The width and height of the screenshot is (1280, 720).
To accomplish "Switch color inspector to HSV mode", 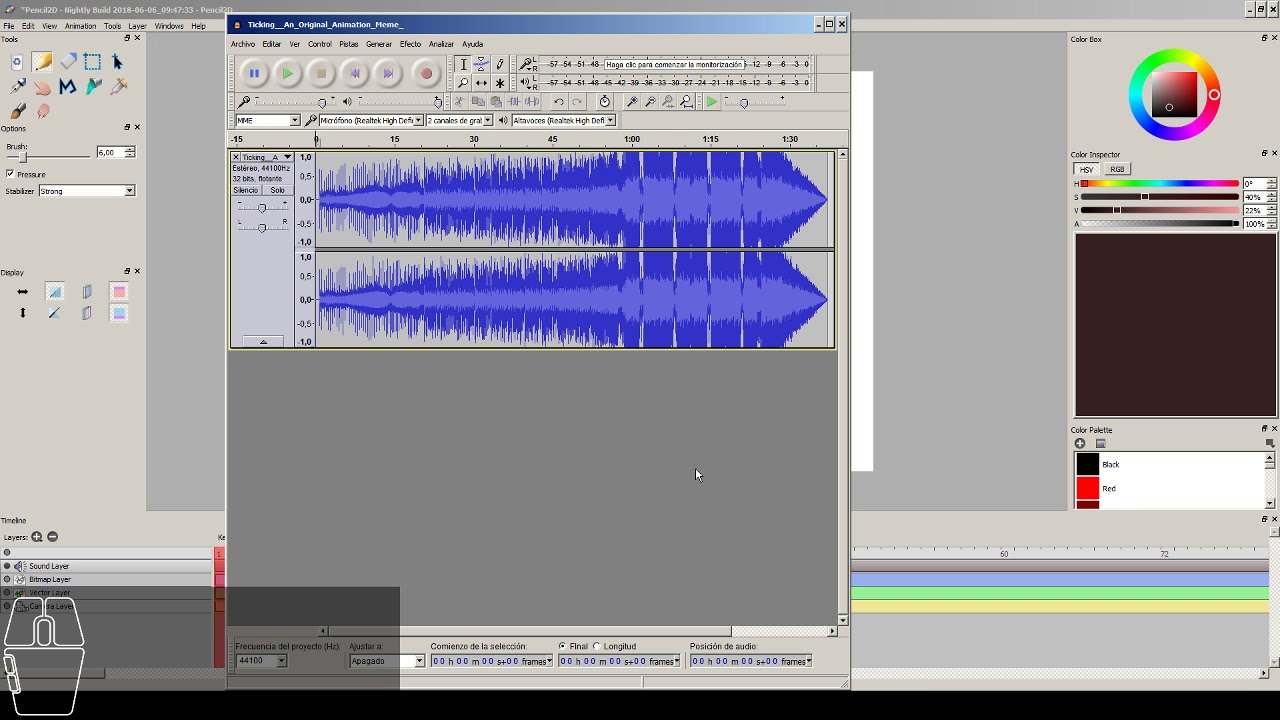I will (x=1087, y=169).
